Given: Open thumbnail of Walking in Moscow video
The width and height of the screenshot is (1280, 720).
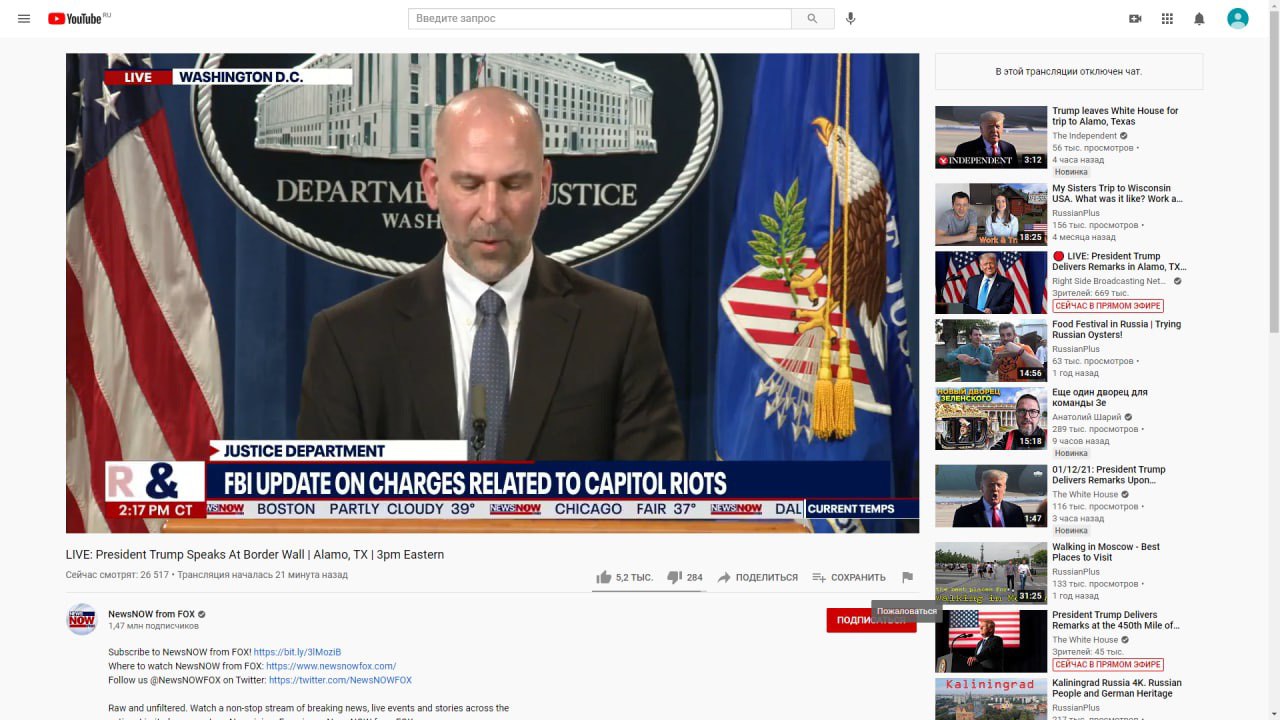Looking at the screenshot, I should [x=991, y=573].
